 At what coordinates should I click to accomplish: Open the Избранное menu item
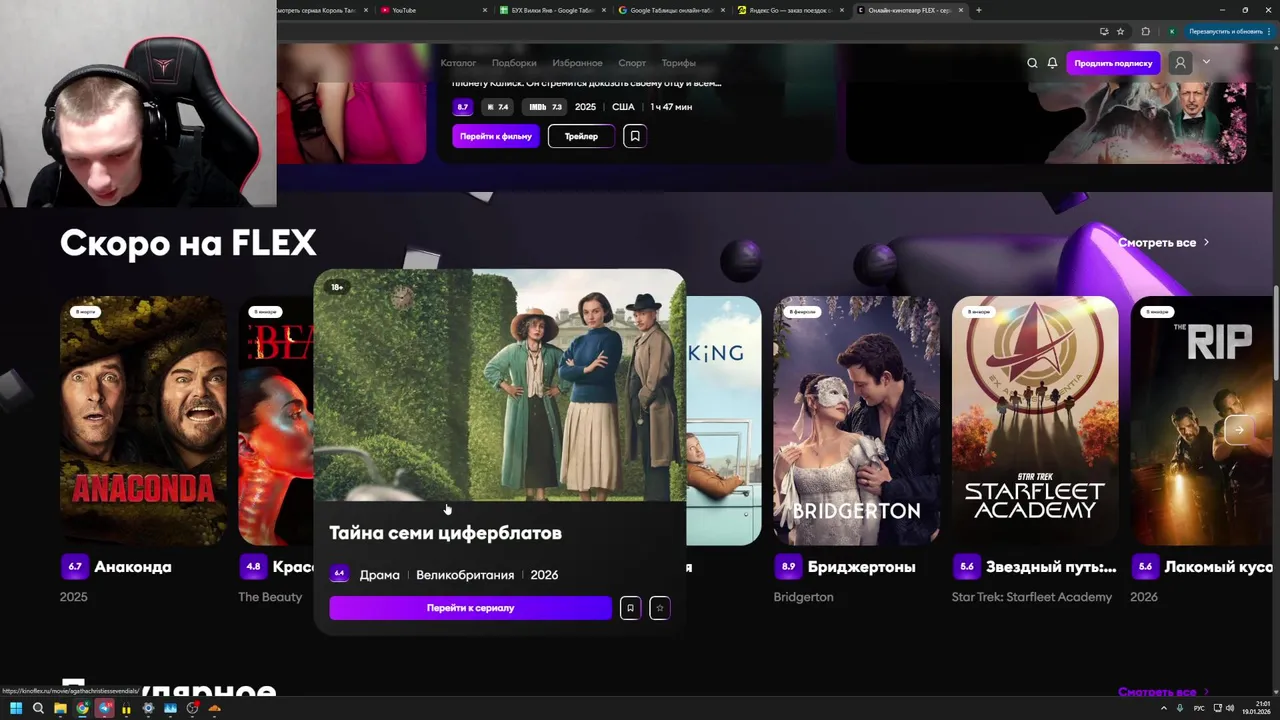[x=577, y=63]
